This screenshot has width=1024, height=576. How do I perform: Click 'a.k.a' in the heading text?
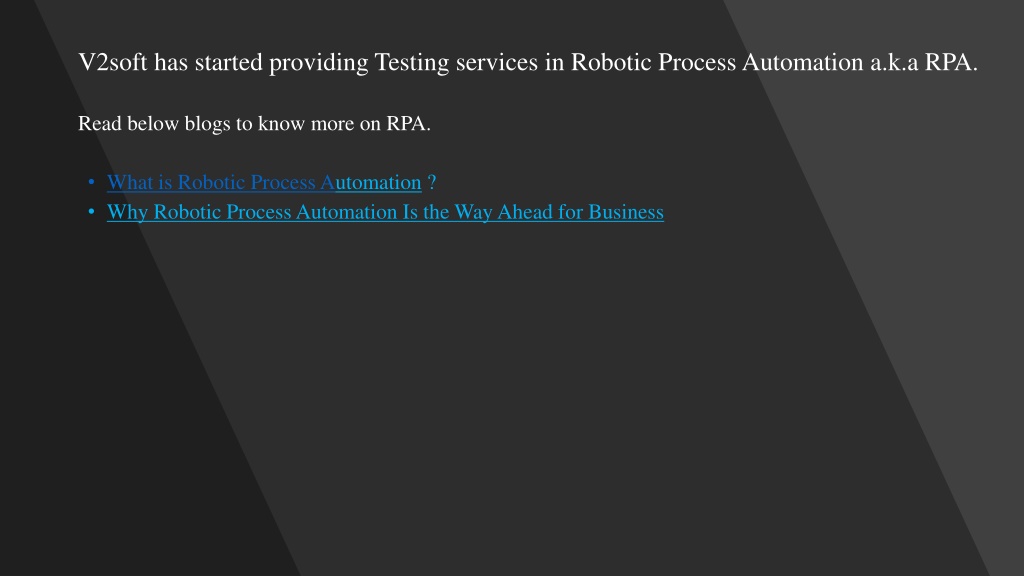click(894, 63)
